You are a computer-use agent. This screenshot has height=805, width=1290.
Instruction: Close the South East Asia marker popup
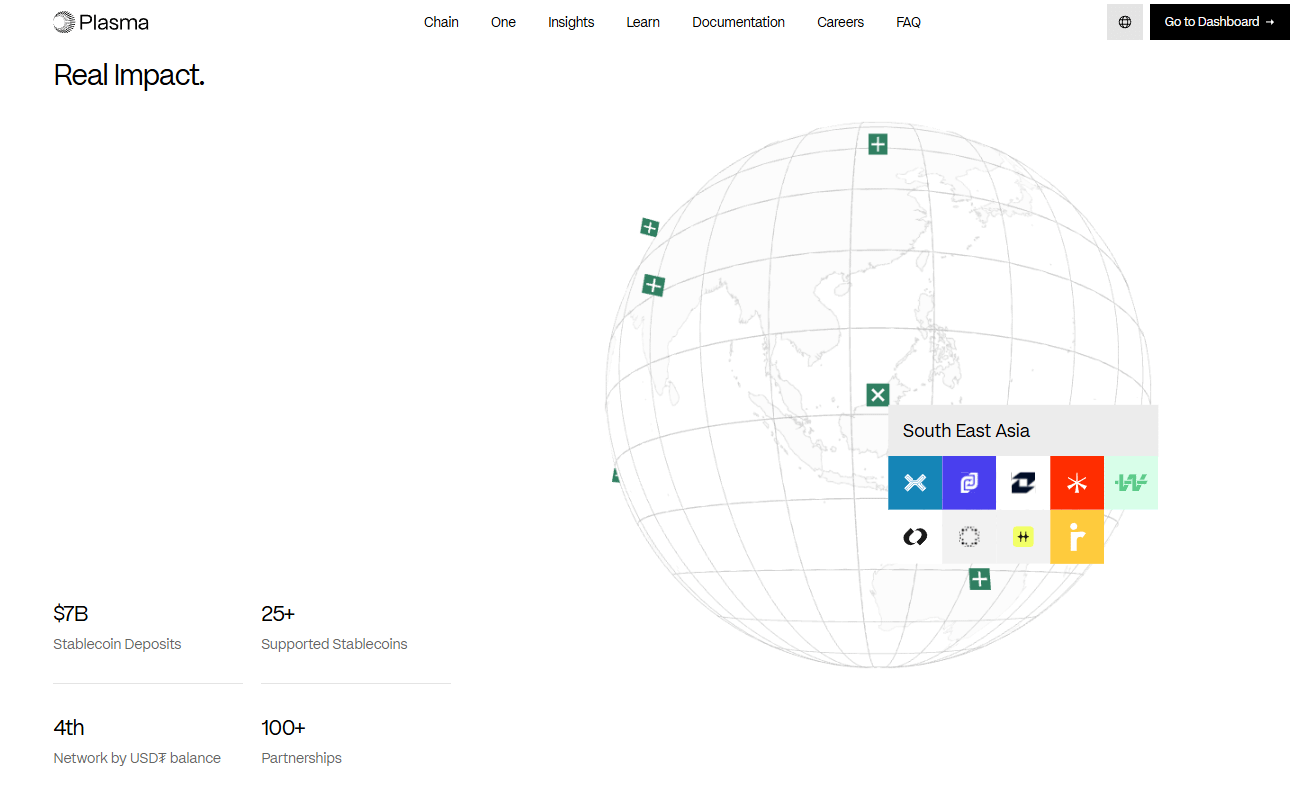(x=877, y=395)
